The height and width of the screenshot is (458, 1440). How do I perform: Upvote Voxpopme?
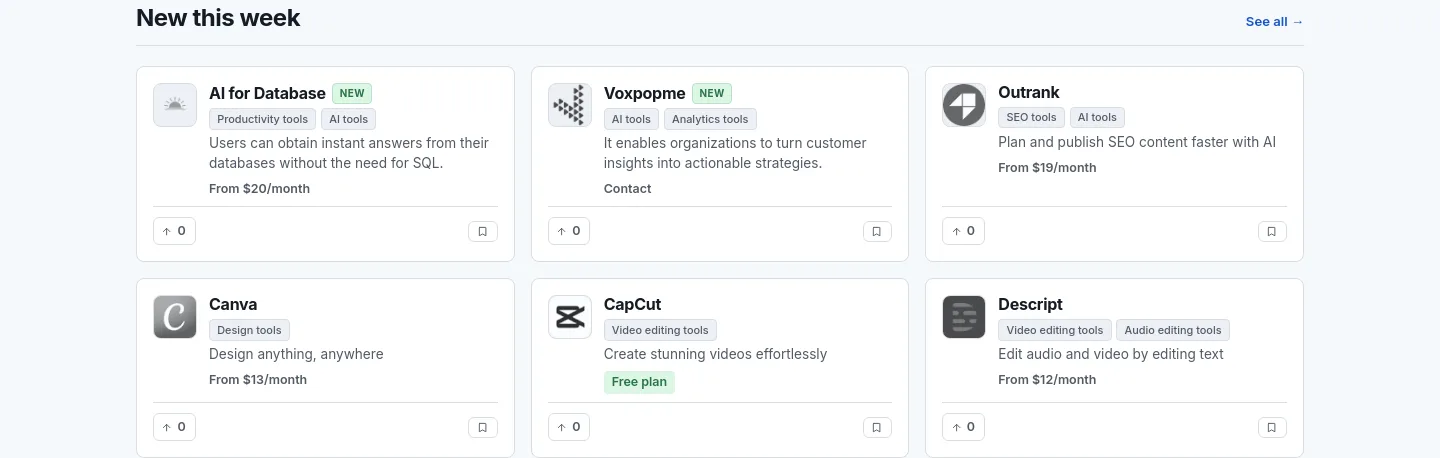pyautogui.click(x=569, y=231)
